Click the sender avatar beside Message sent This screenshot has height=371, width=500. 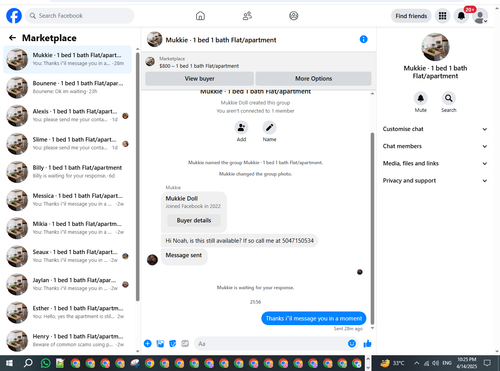click(x=152, y=260)
